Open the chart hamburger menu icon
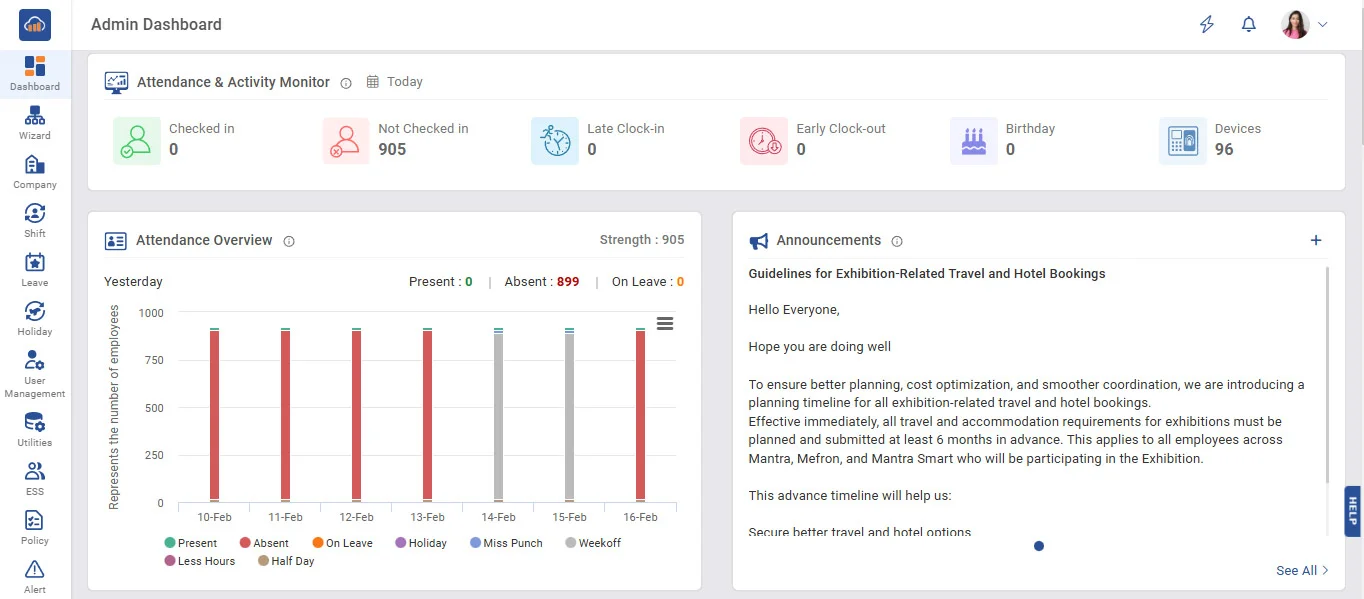The width and height of the screenshot is (1364, 599). pyautogui.click(x=664, y=323)
